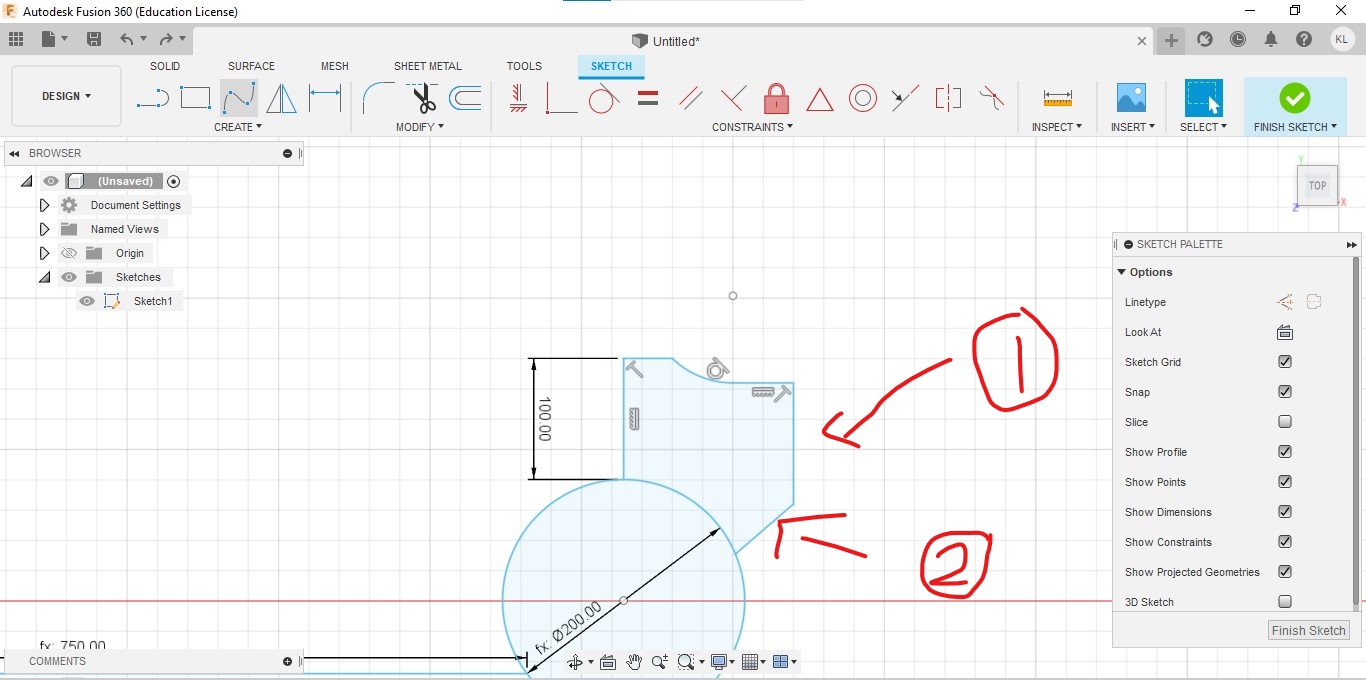Select the Fit Point Spline tool
The height and width of the screenshot is (680, 1366).
pyautogui.click(x=238, y=98)
